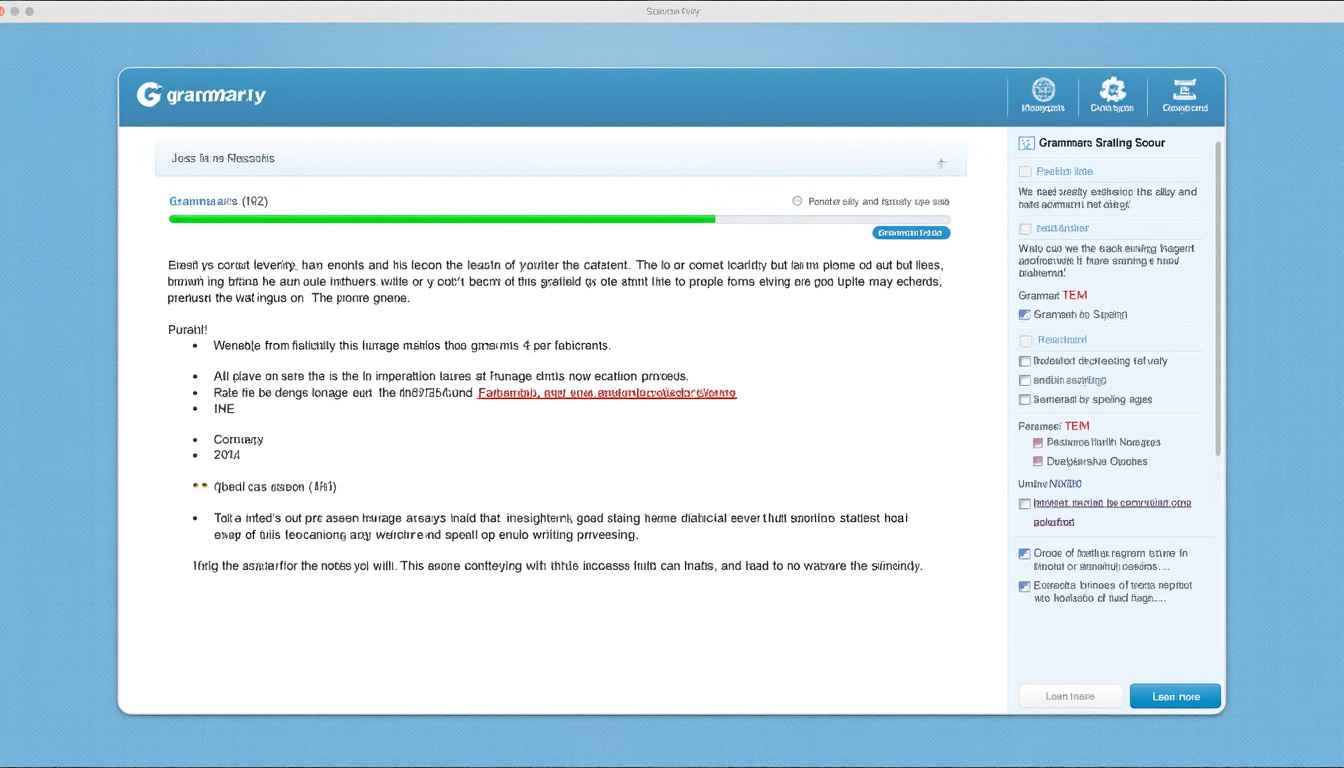Viewport: 1344px width, 768px height.
Task: Click the blue "Grammaalts (192)" heading link
Action: [218, 201]
